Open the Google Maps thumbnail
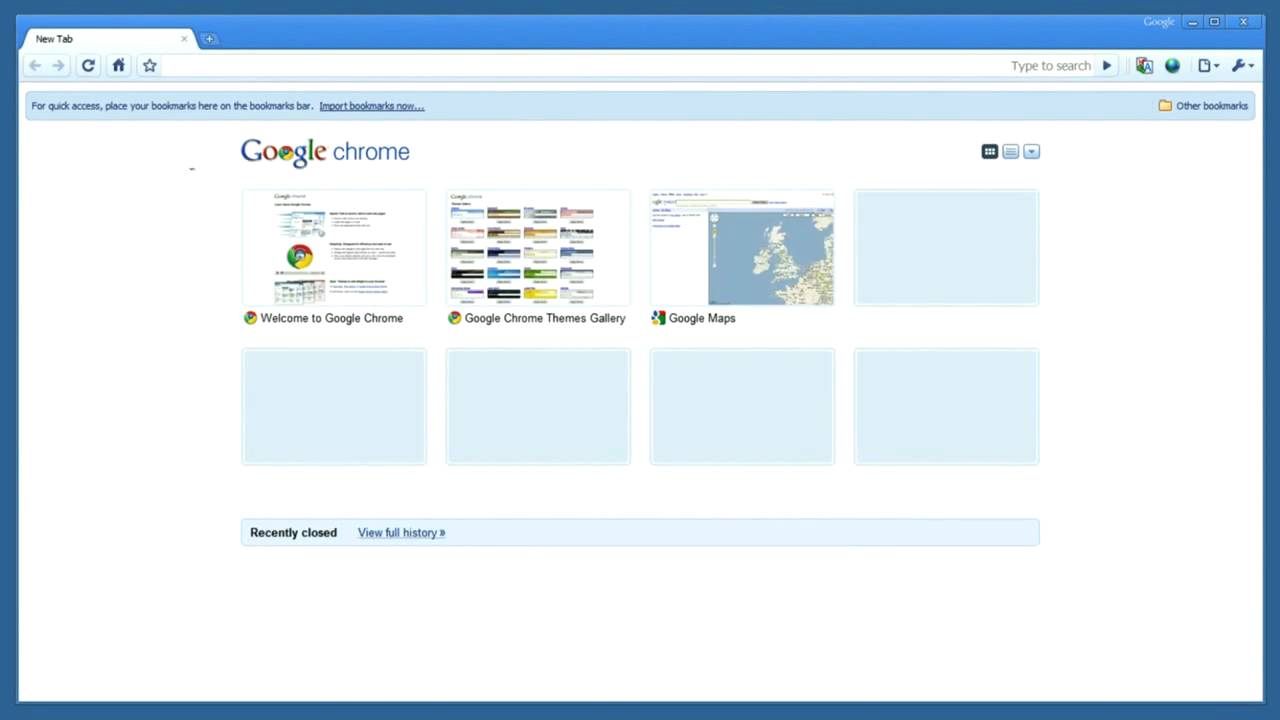Viewport: 1280px width, 720px height. coord(742,247)
